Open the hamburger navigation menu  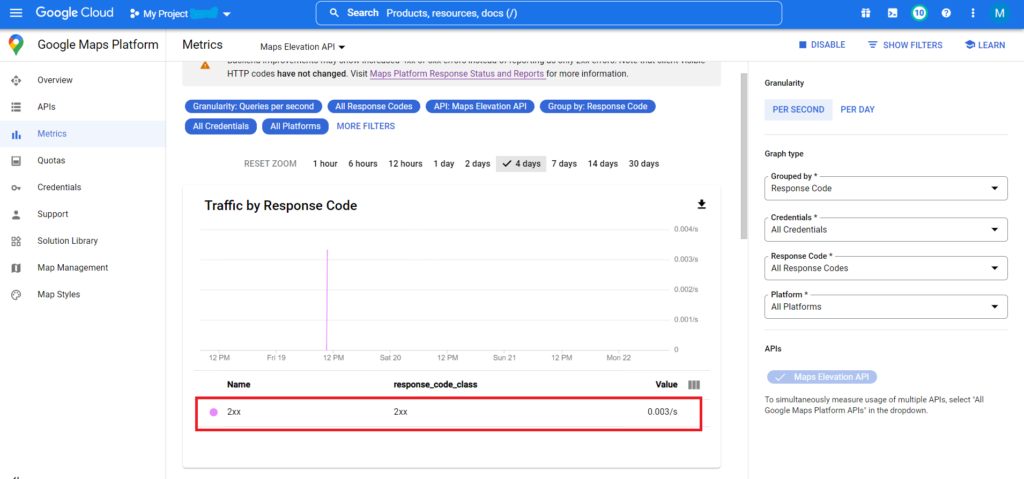point(16,13)
